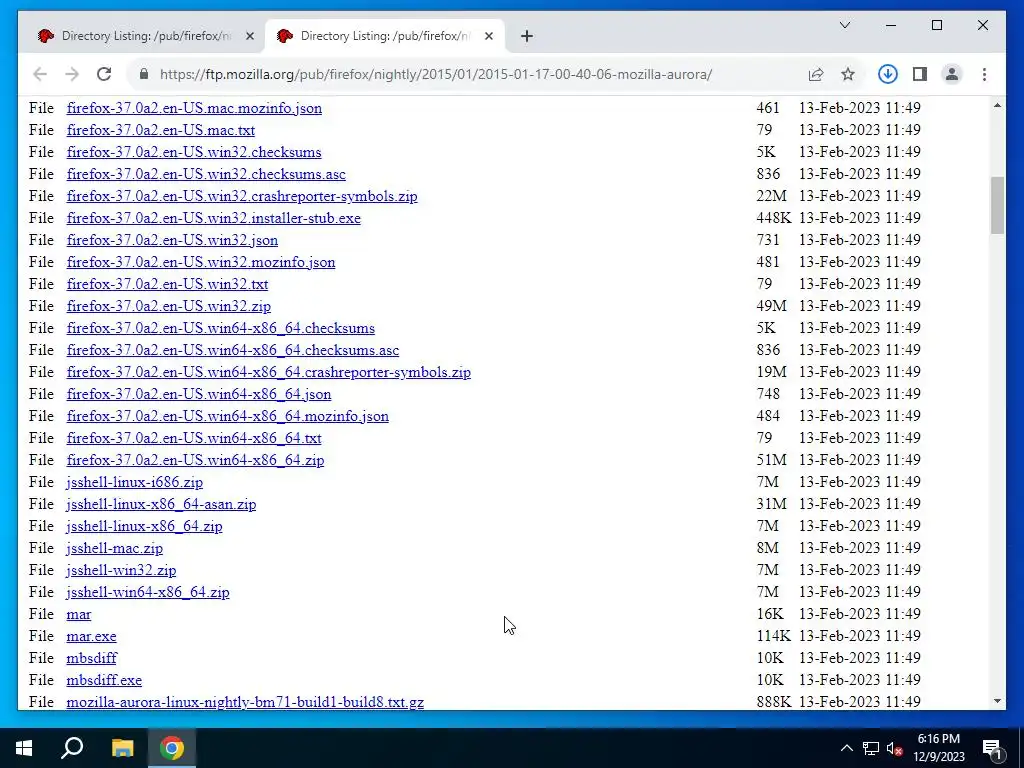Open the network tray icon
1024x768 pixels.
(x=871, y=748)
